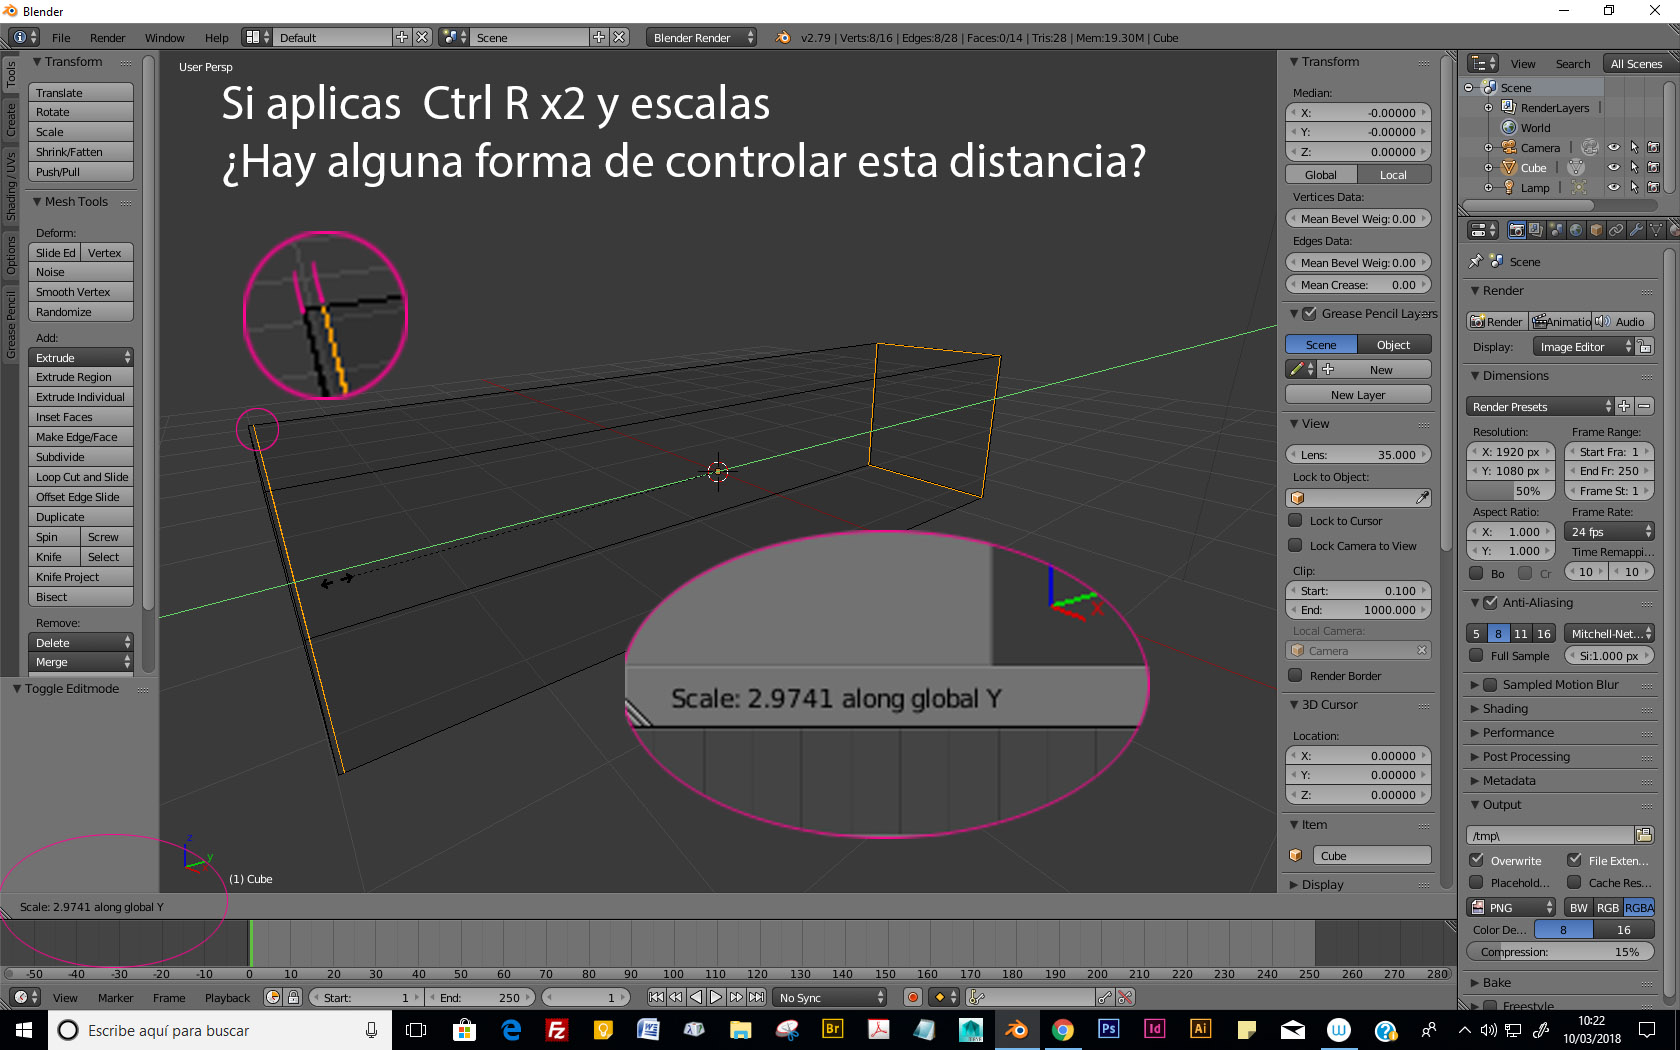
Task: Open the render properties tab icon
Action: pyautogui.click(x=1516, y=230)
